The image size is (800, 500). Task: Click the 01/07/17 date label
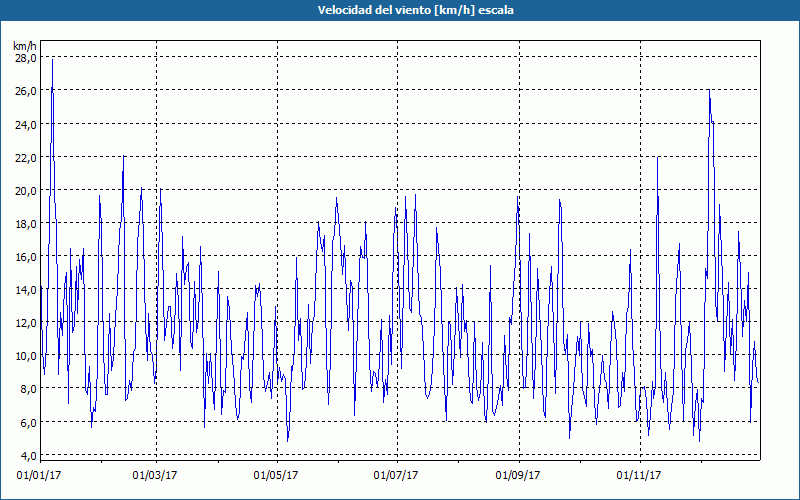point(396,476)
